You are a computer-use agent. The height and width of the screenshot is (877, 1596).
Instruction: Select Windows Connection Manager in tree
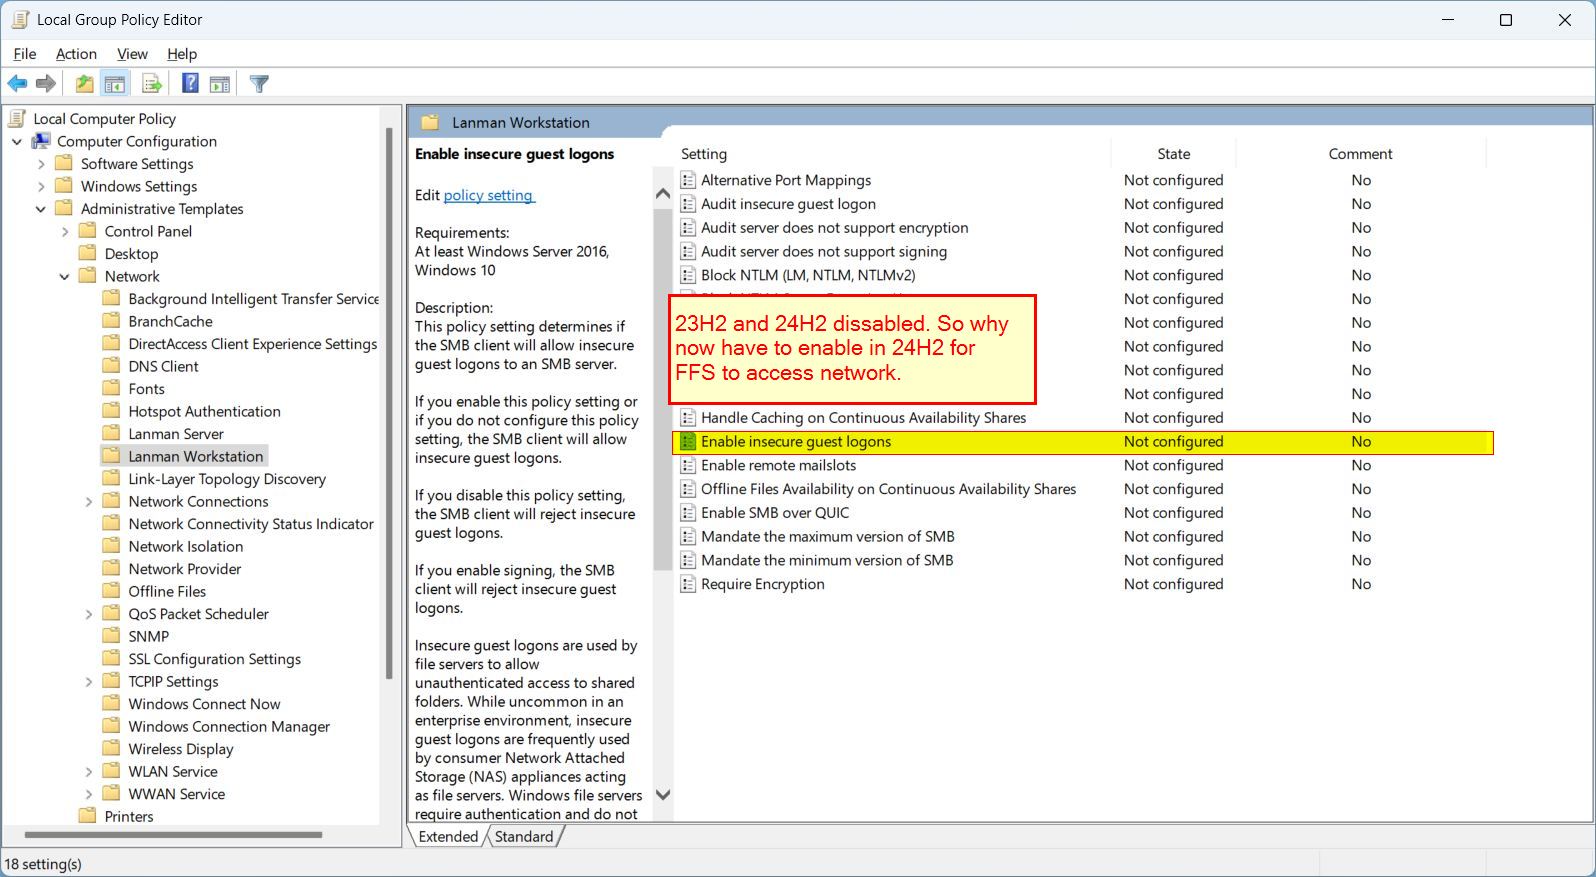tap(229, 726)
